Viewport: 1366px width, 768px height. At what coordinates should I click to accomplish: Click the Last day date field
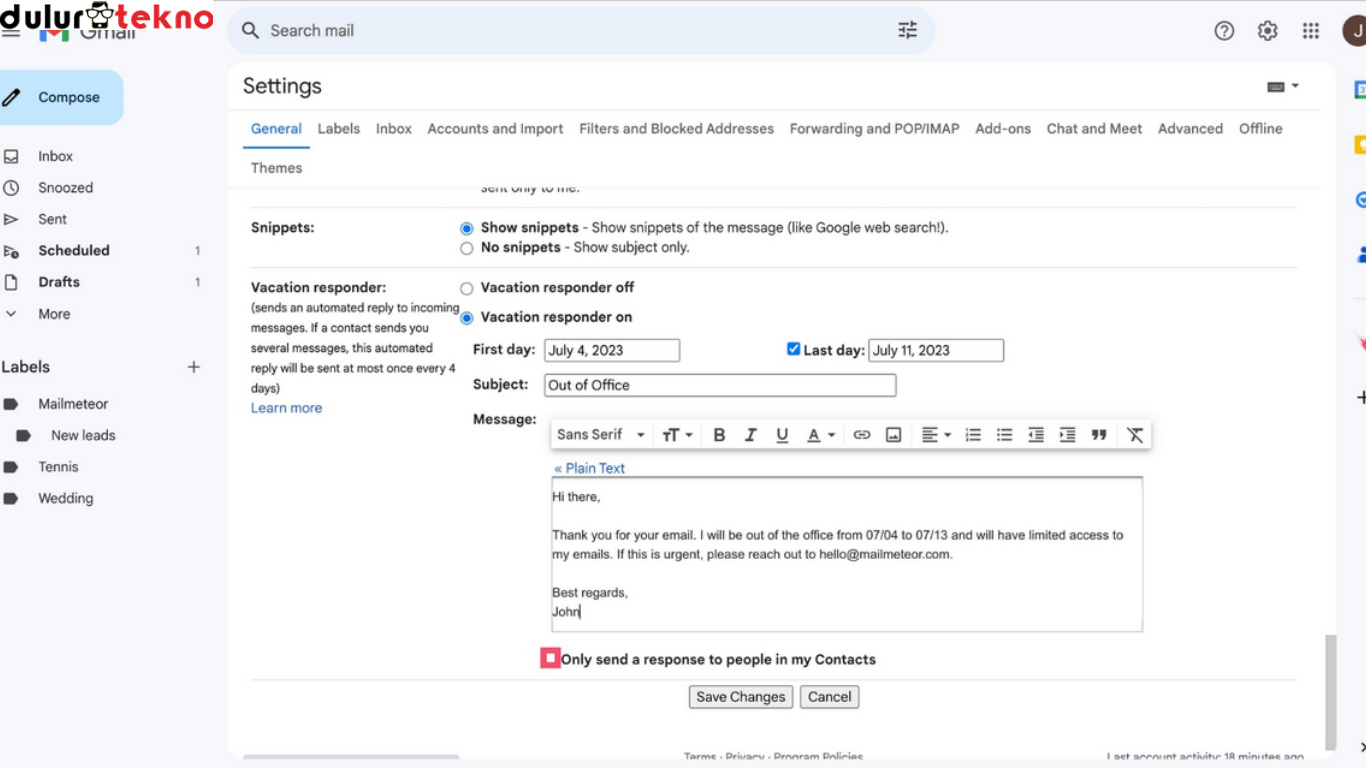point(936,350)
